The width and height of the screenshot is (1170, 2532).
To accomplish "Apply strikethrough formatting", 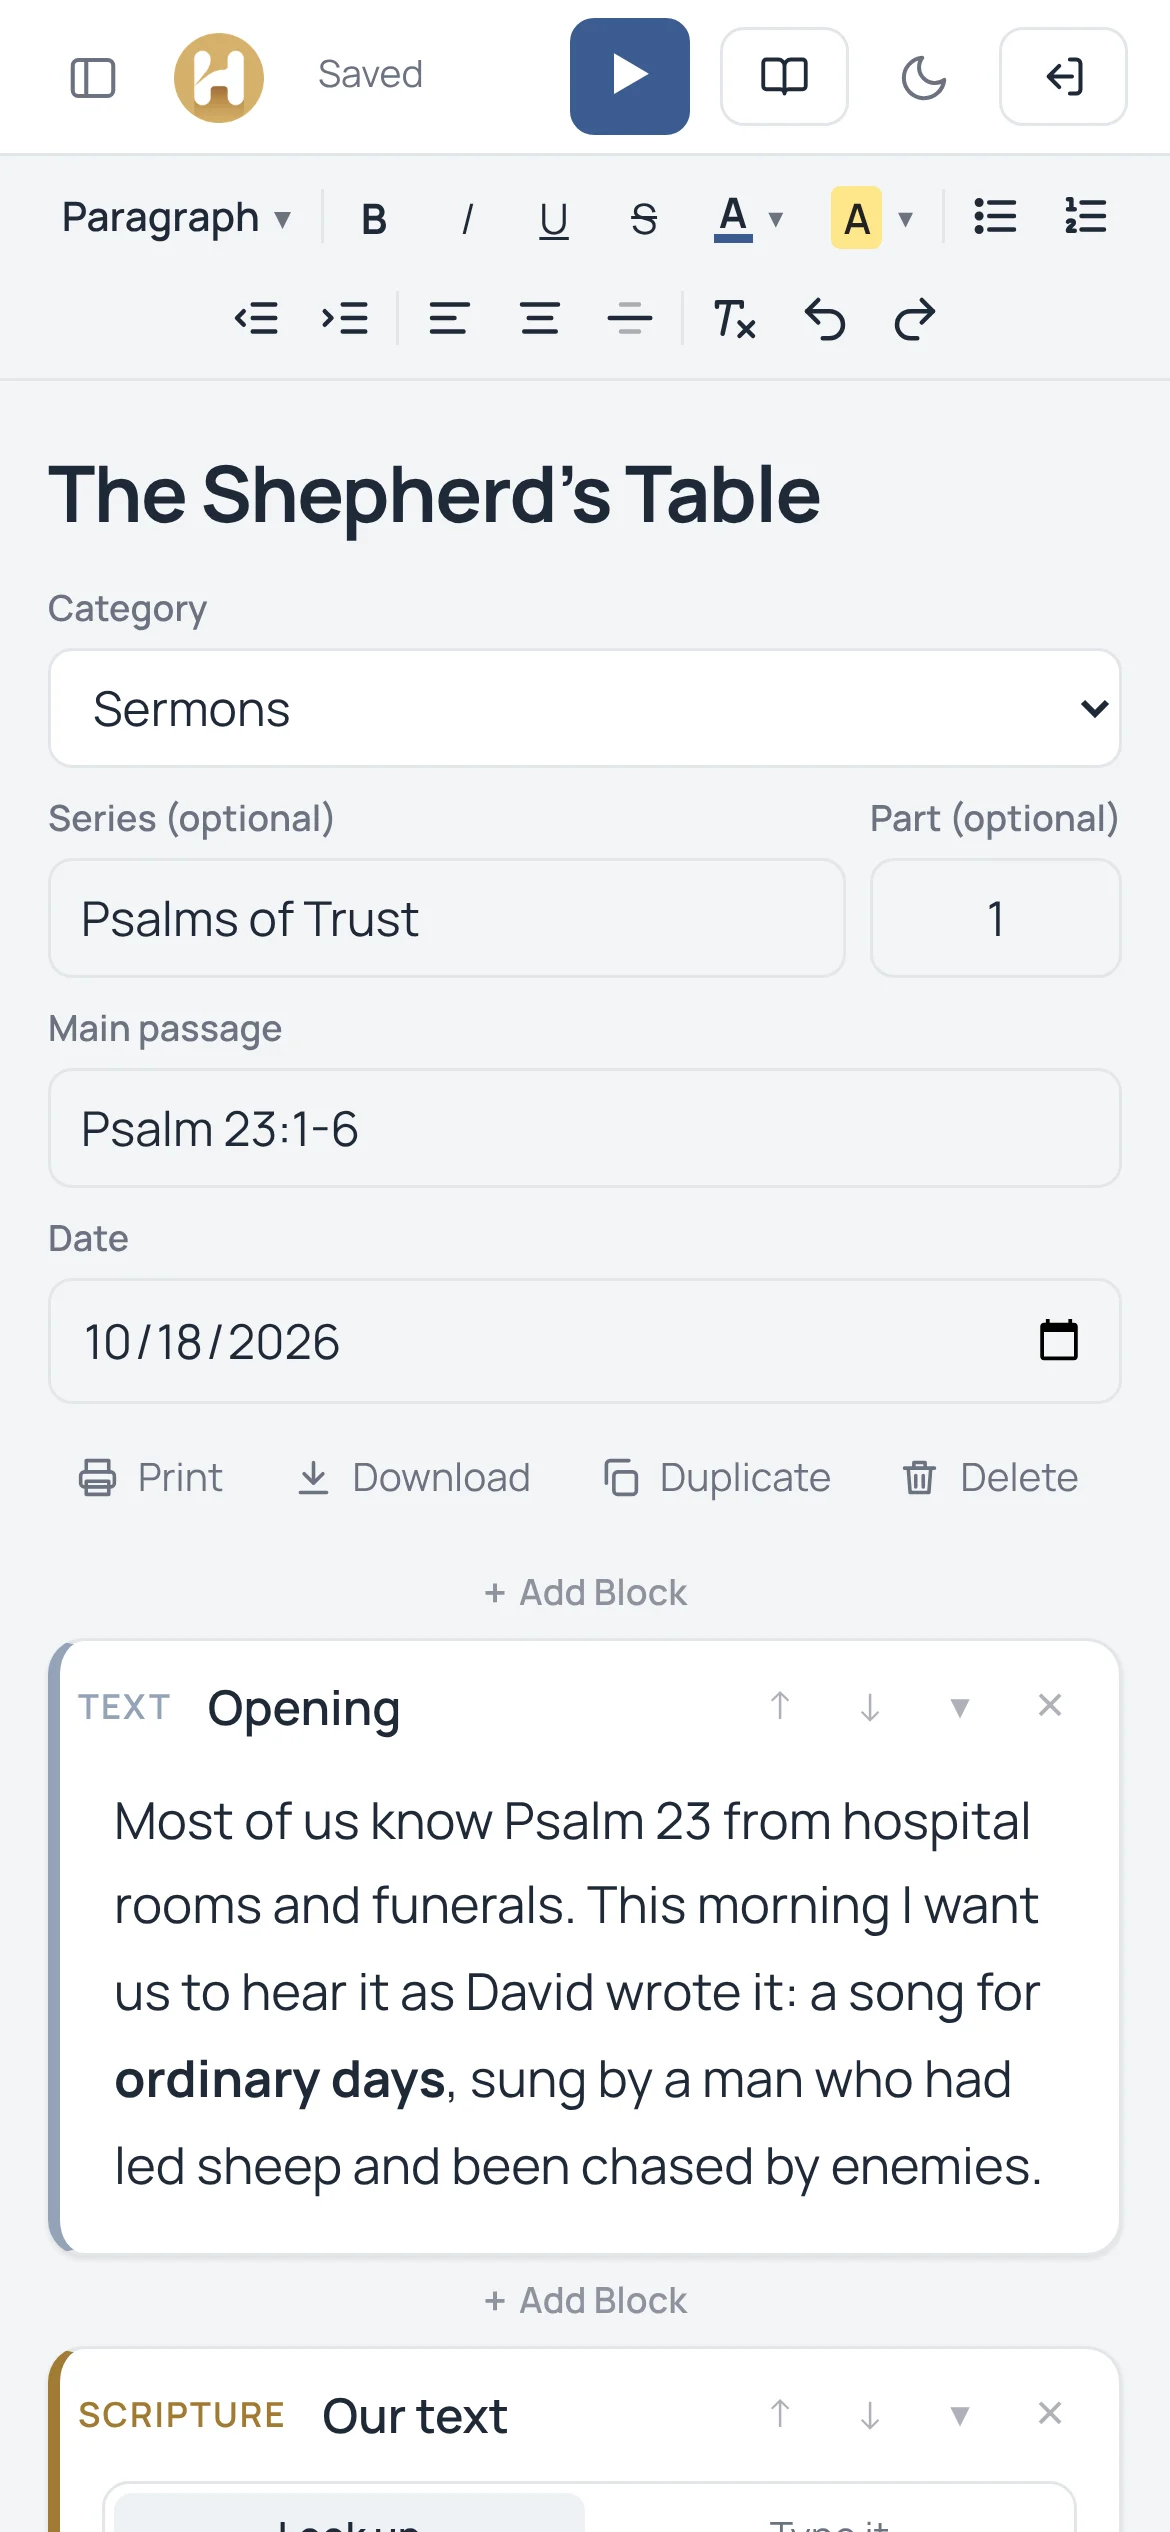I will pos(644,218).
